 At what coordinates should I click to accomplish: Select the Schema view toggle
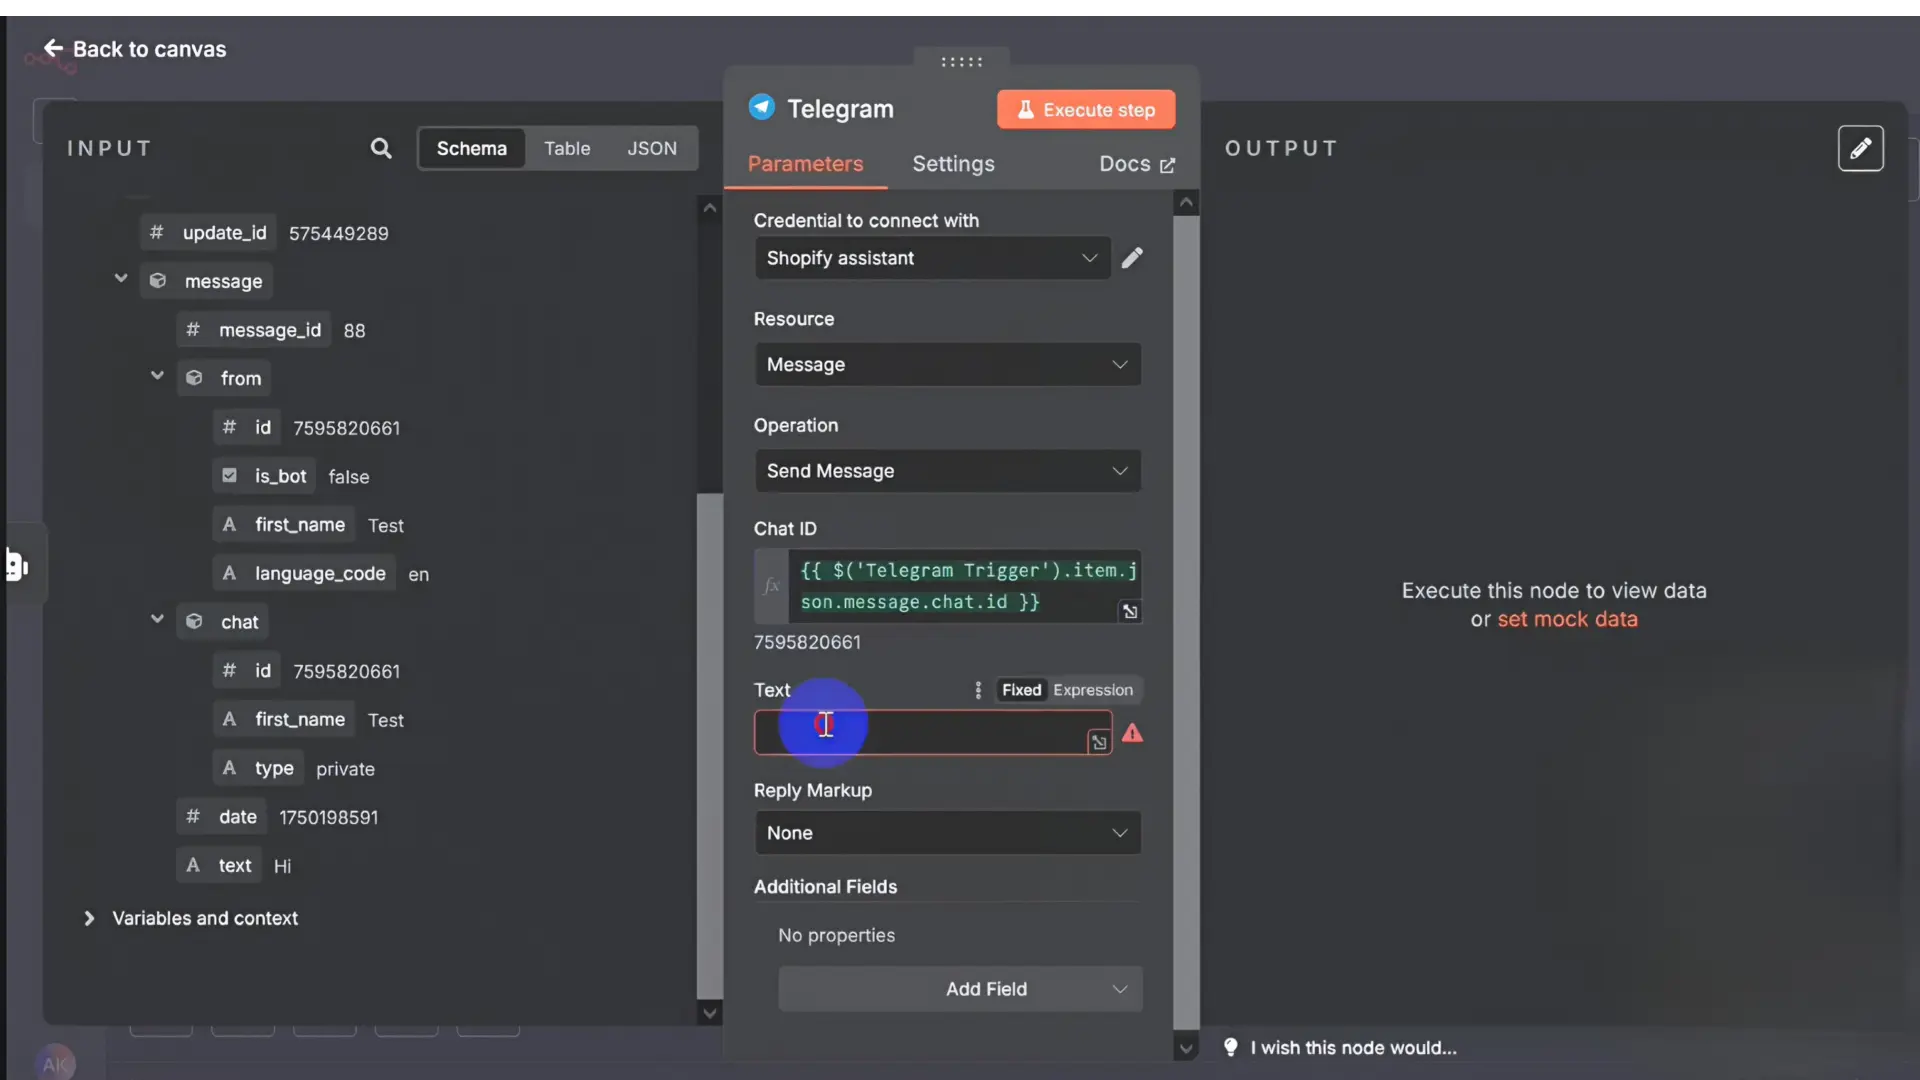471,148
